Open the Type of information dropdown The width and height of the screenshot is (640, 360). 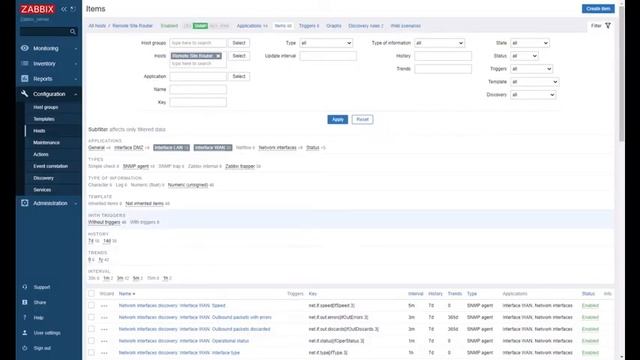pyautogui.click(x=439, y=43)
